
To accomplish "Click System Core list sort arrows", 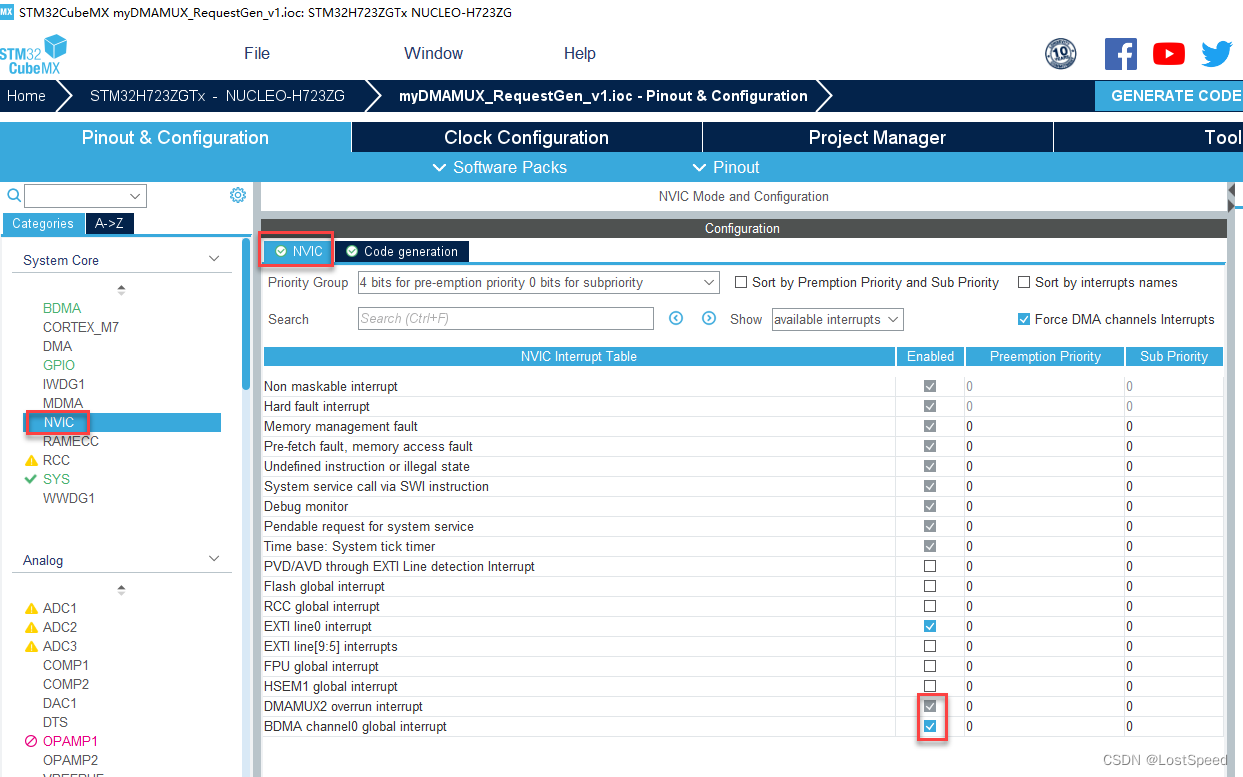I will tap(122, 290).
